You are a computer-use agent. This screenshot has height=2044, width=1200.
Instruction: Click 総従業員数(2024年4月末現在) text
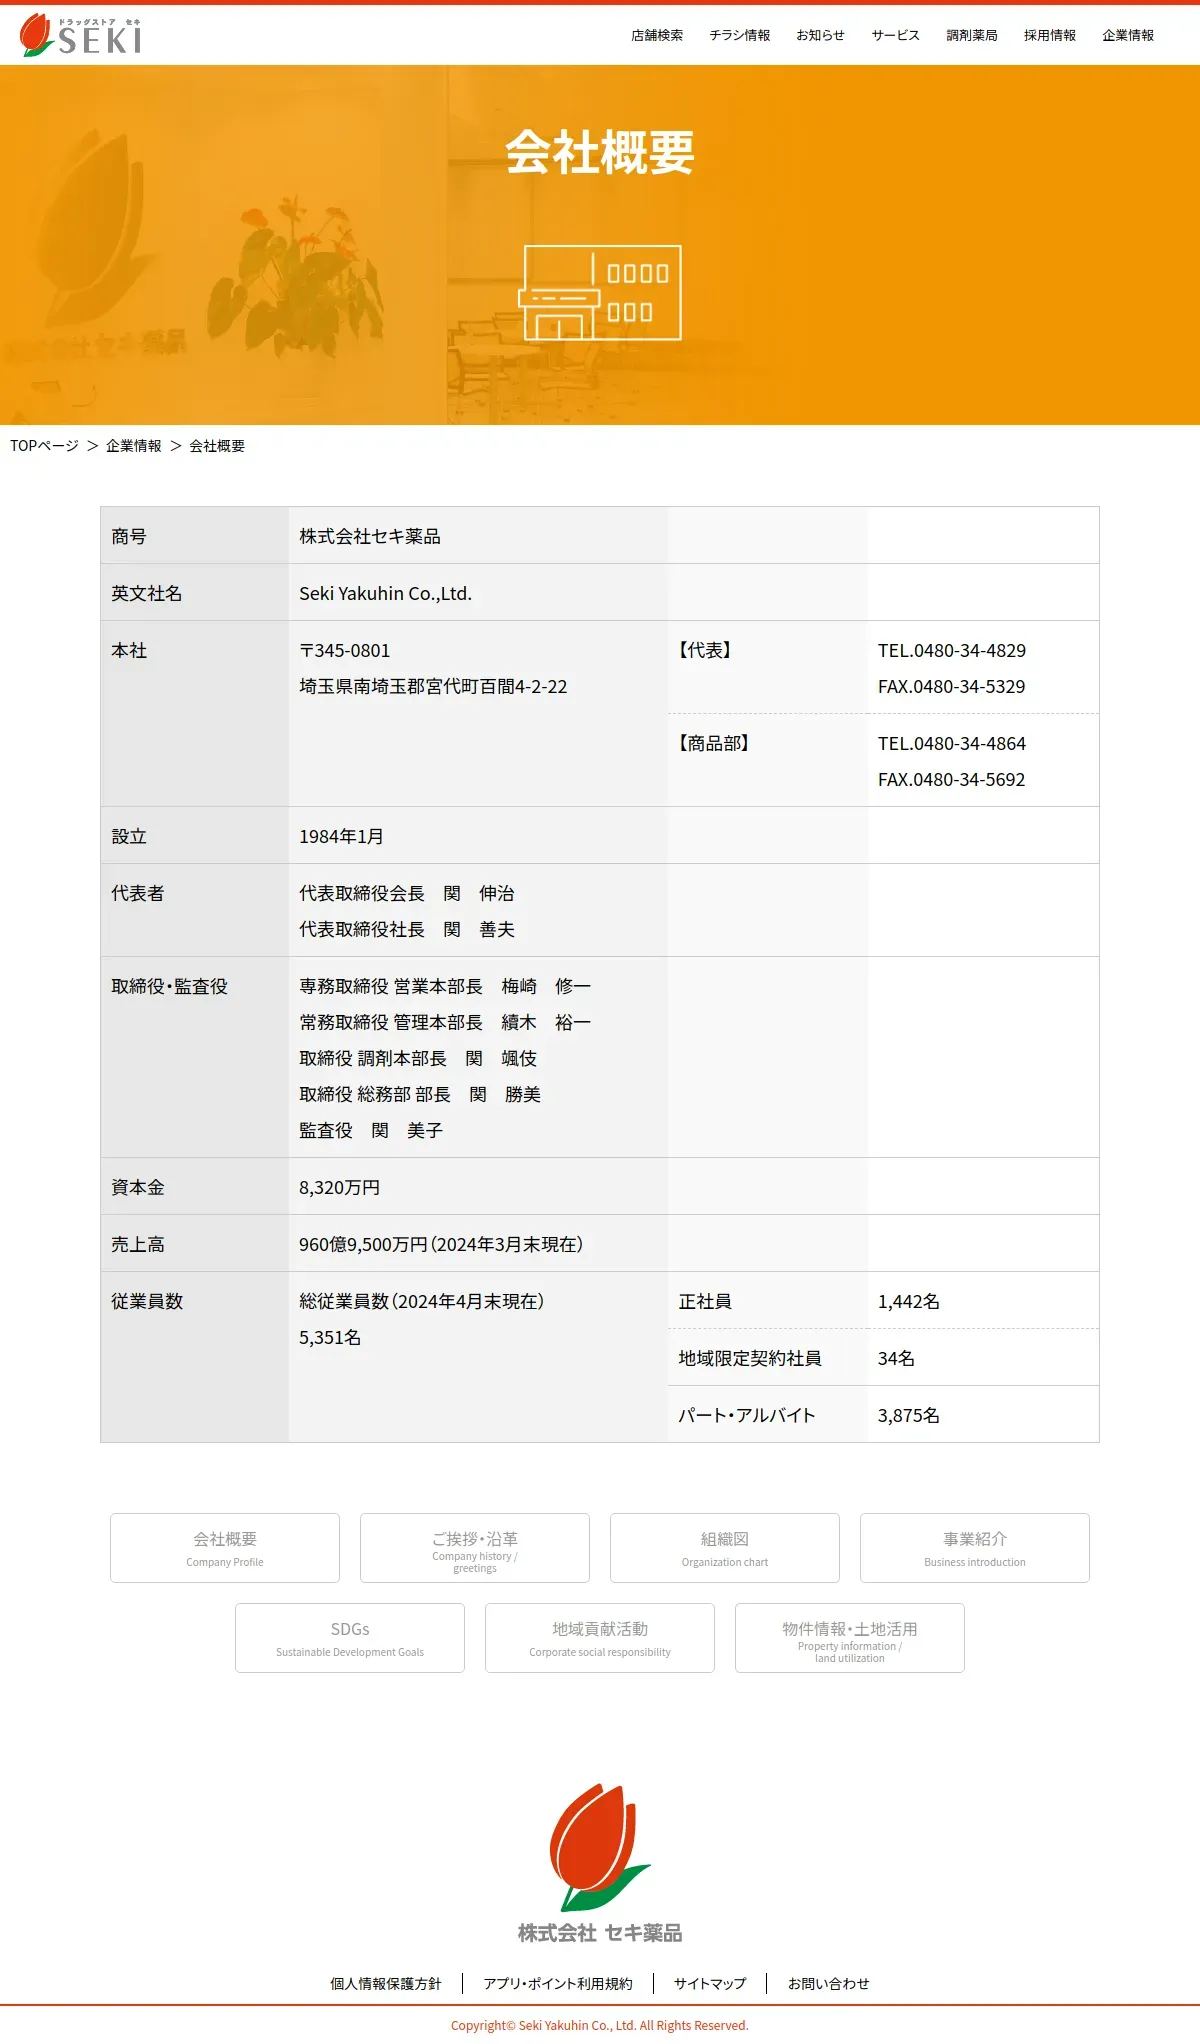coord(422,1301)
